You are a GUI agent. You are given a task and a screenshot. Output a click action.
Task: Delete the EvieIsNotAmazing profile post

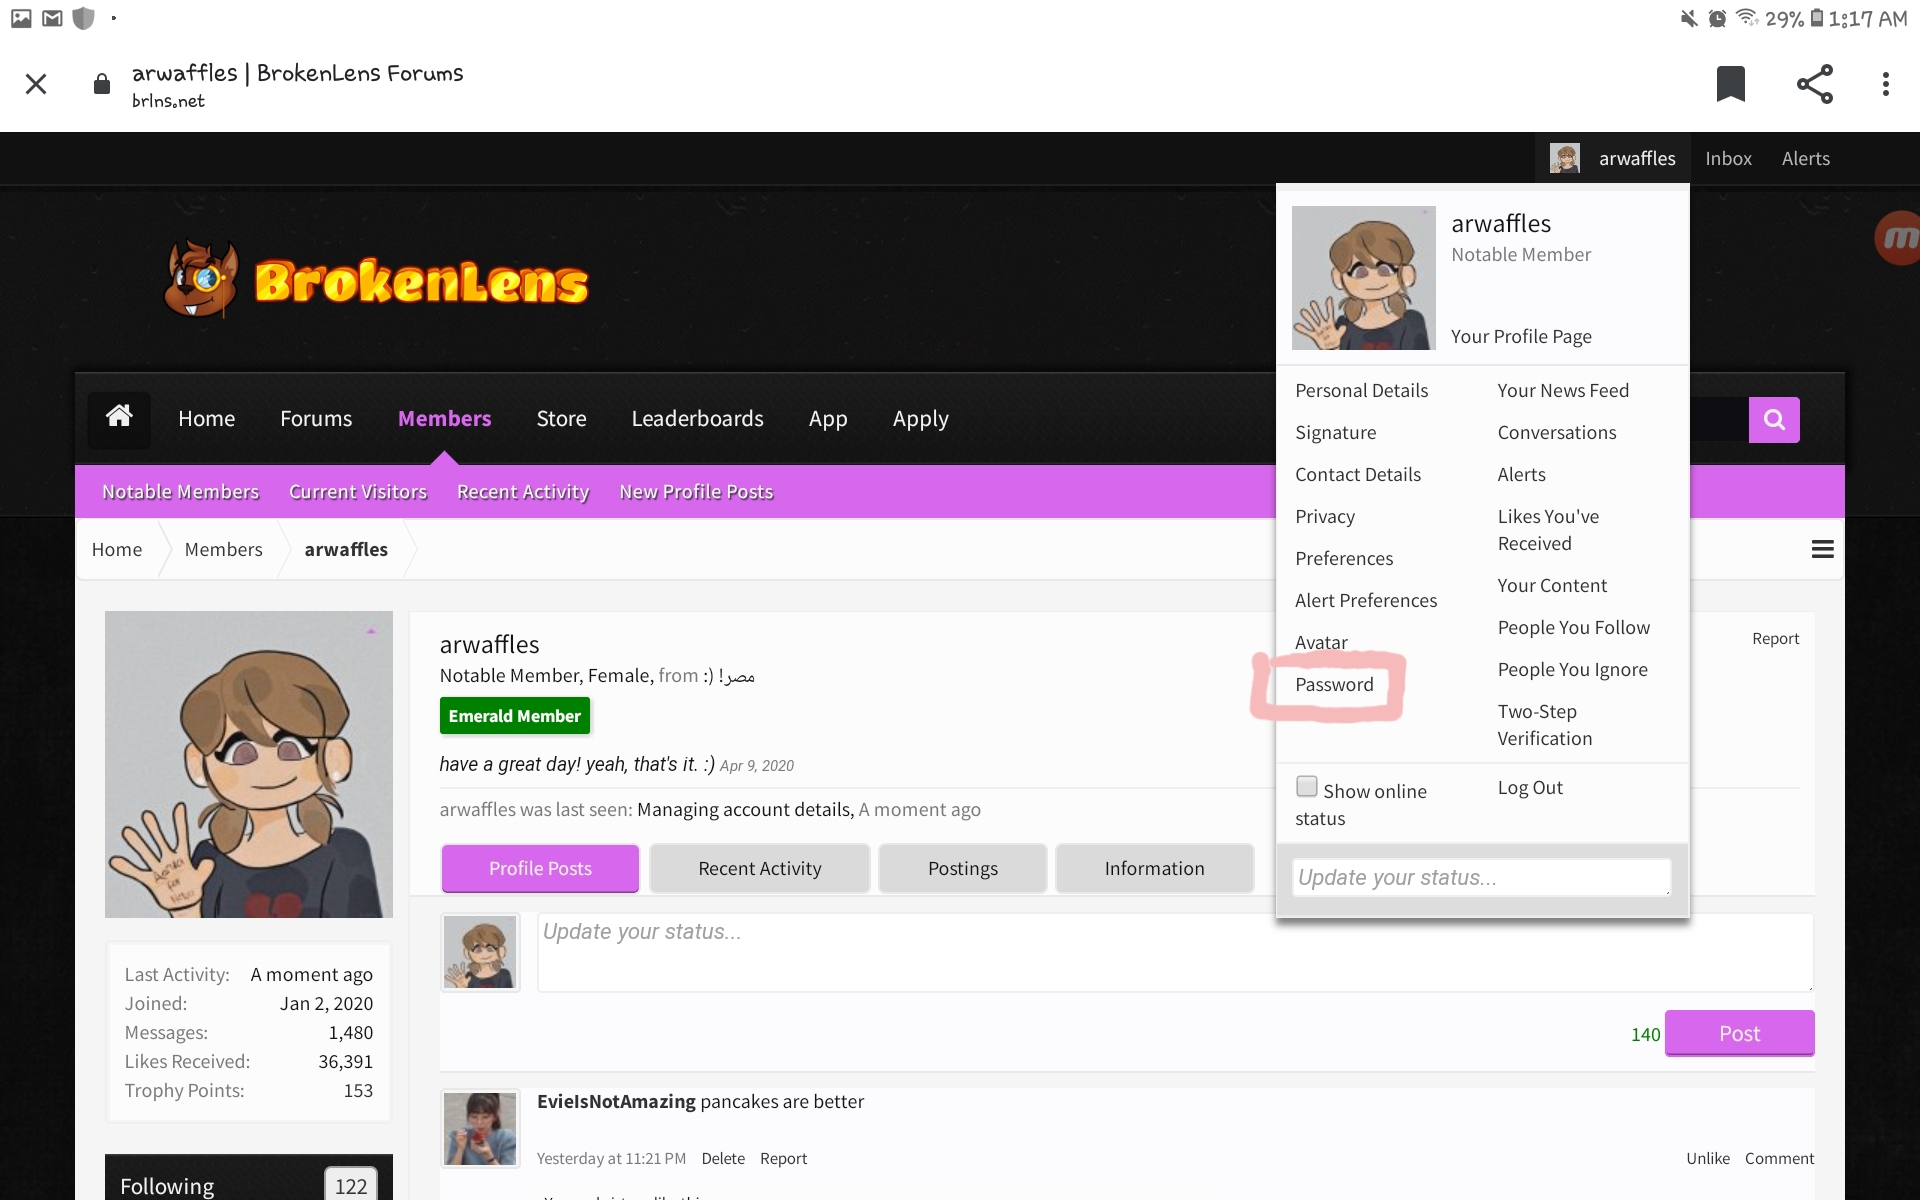(722, 1158)
